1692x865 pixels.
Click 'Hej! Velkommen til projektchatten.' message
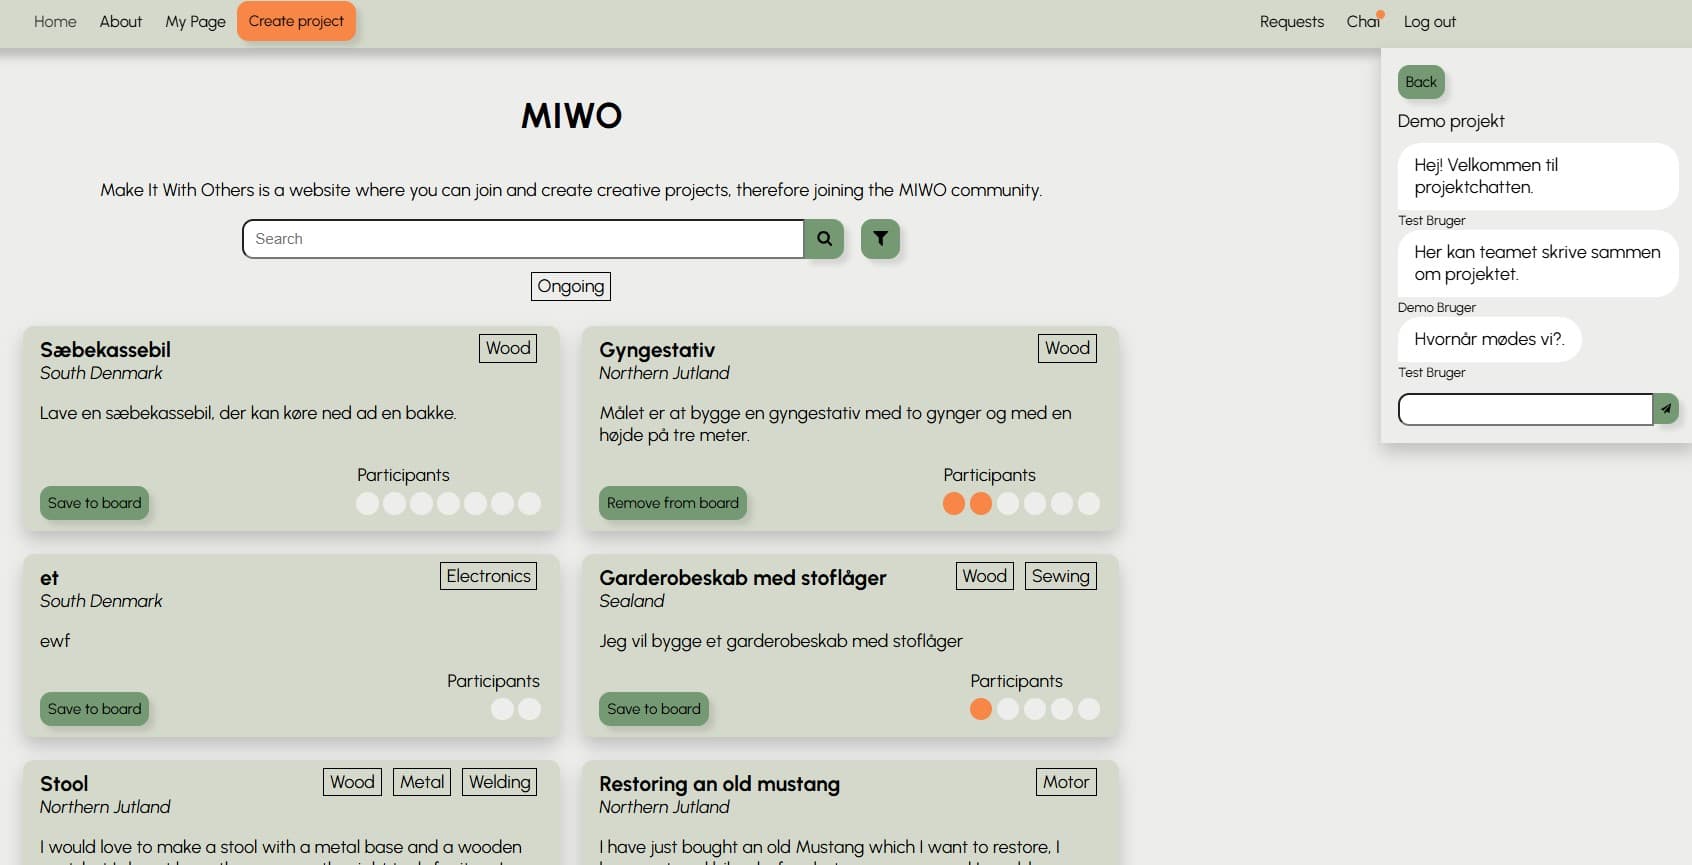pos(1537,176)
